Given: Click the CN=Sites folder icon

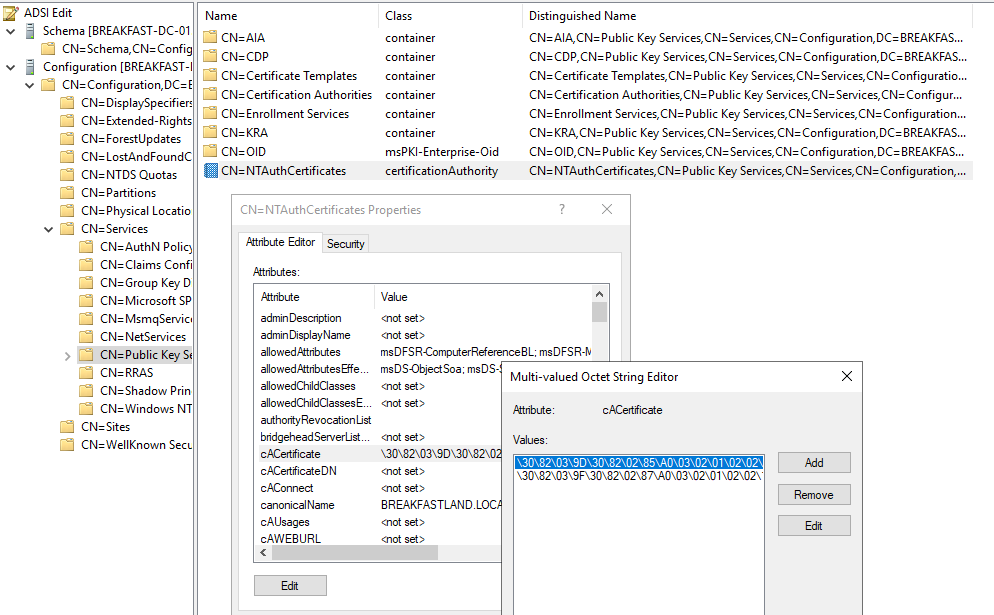Looking at the screenshot, I should click(67, 426).
